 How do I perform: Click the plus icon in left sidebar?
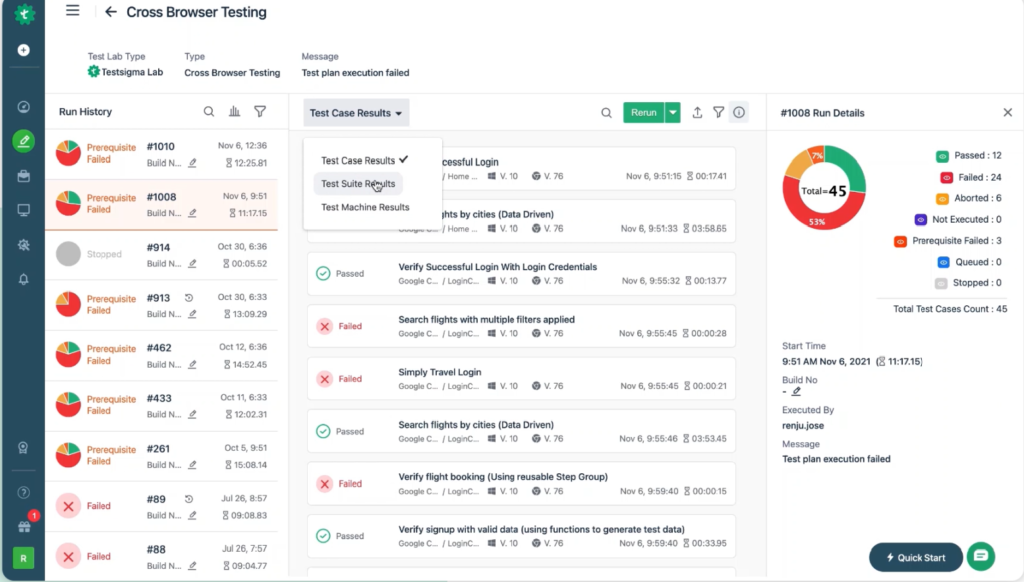[x=24, y=50]
